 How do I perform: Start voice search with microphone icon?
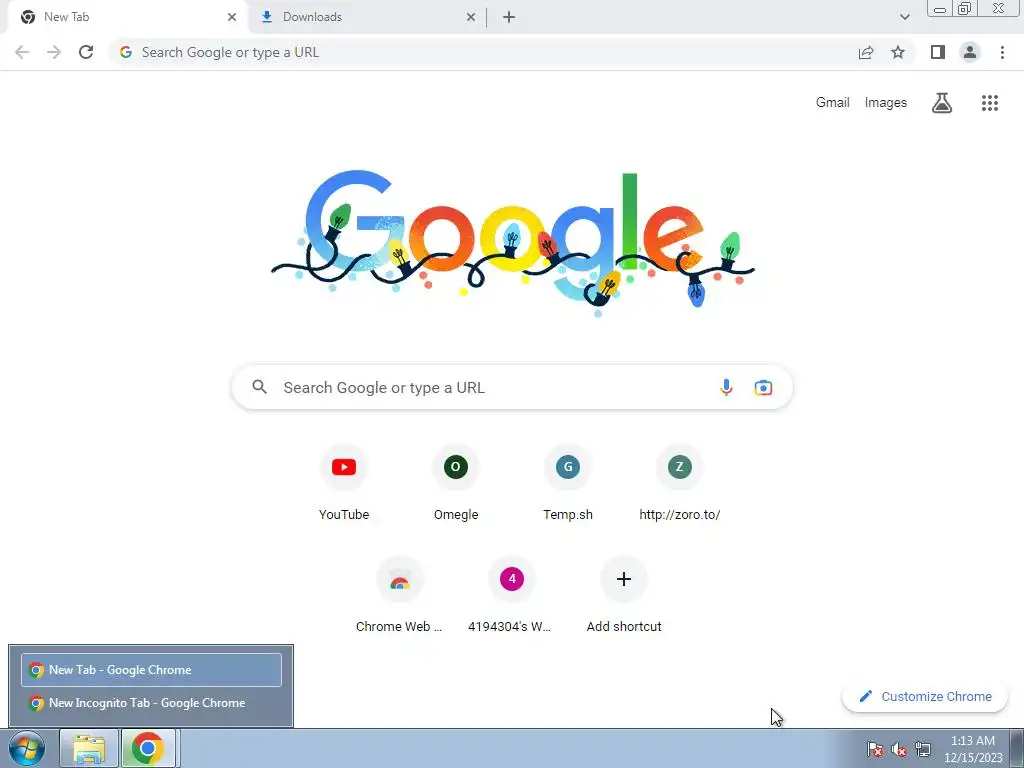(726, 387)
